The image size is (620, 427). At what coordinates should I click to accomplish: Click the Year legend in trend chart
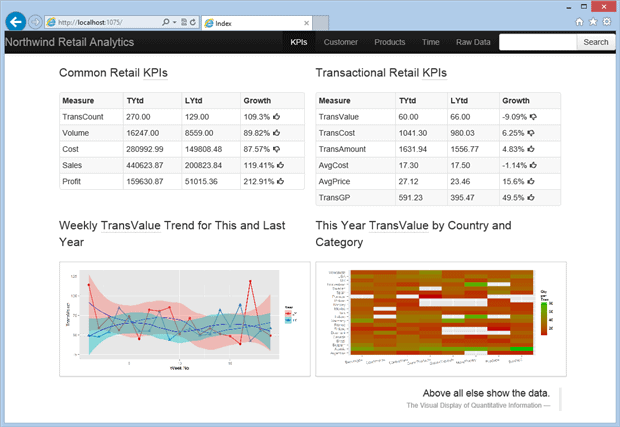click(x=291, y=314)
